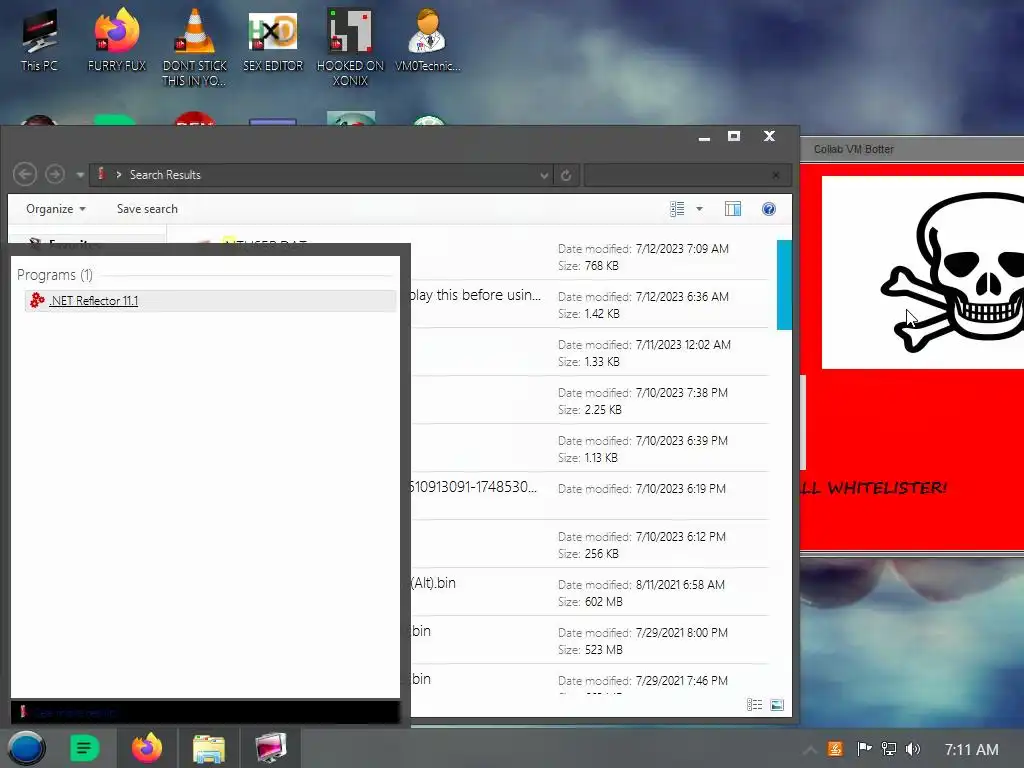The height and width of the screenshot is (768, 1024).
Task: Click the Search Results breadcrumb
Action: (x=165, y=174)
